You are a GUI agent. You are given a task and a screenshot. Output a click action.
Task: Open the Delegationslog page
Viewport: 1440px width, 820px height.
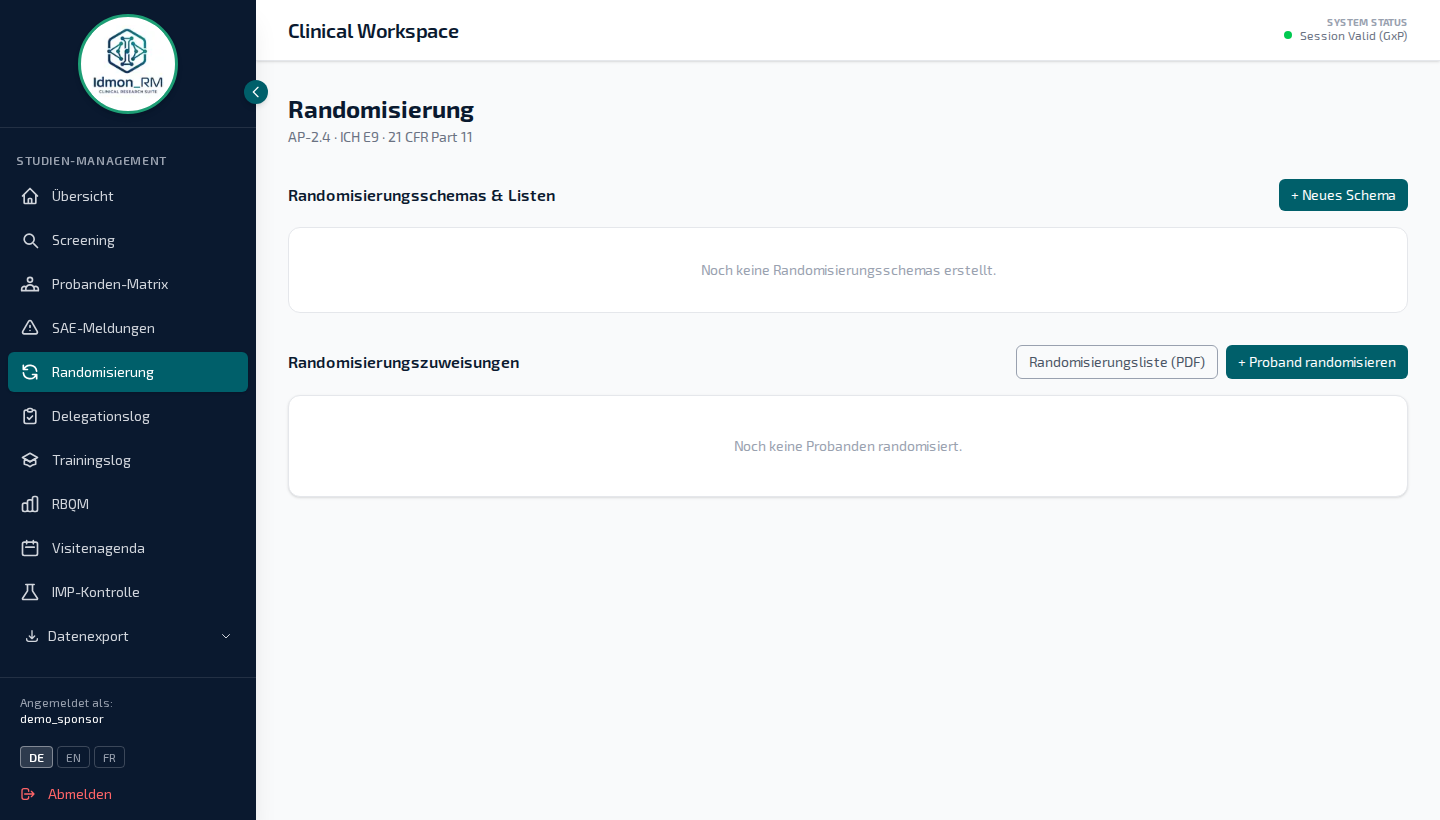pyautogui.click(x=128, y=416)
